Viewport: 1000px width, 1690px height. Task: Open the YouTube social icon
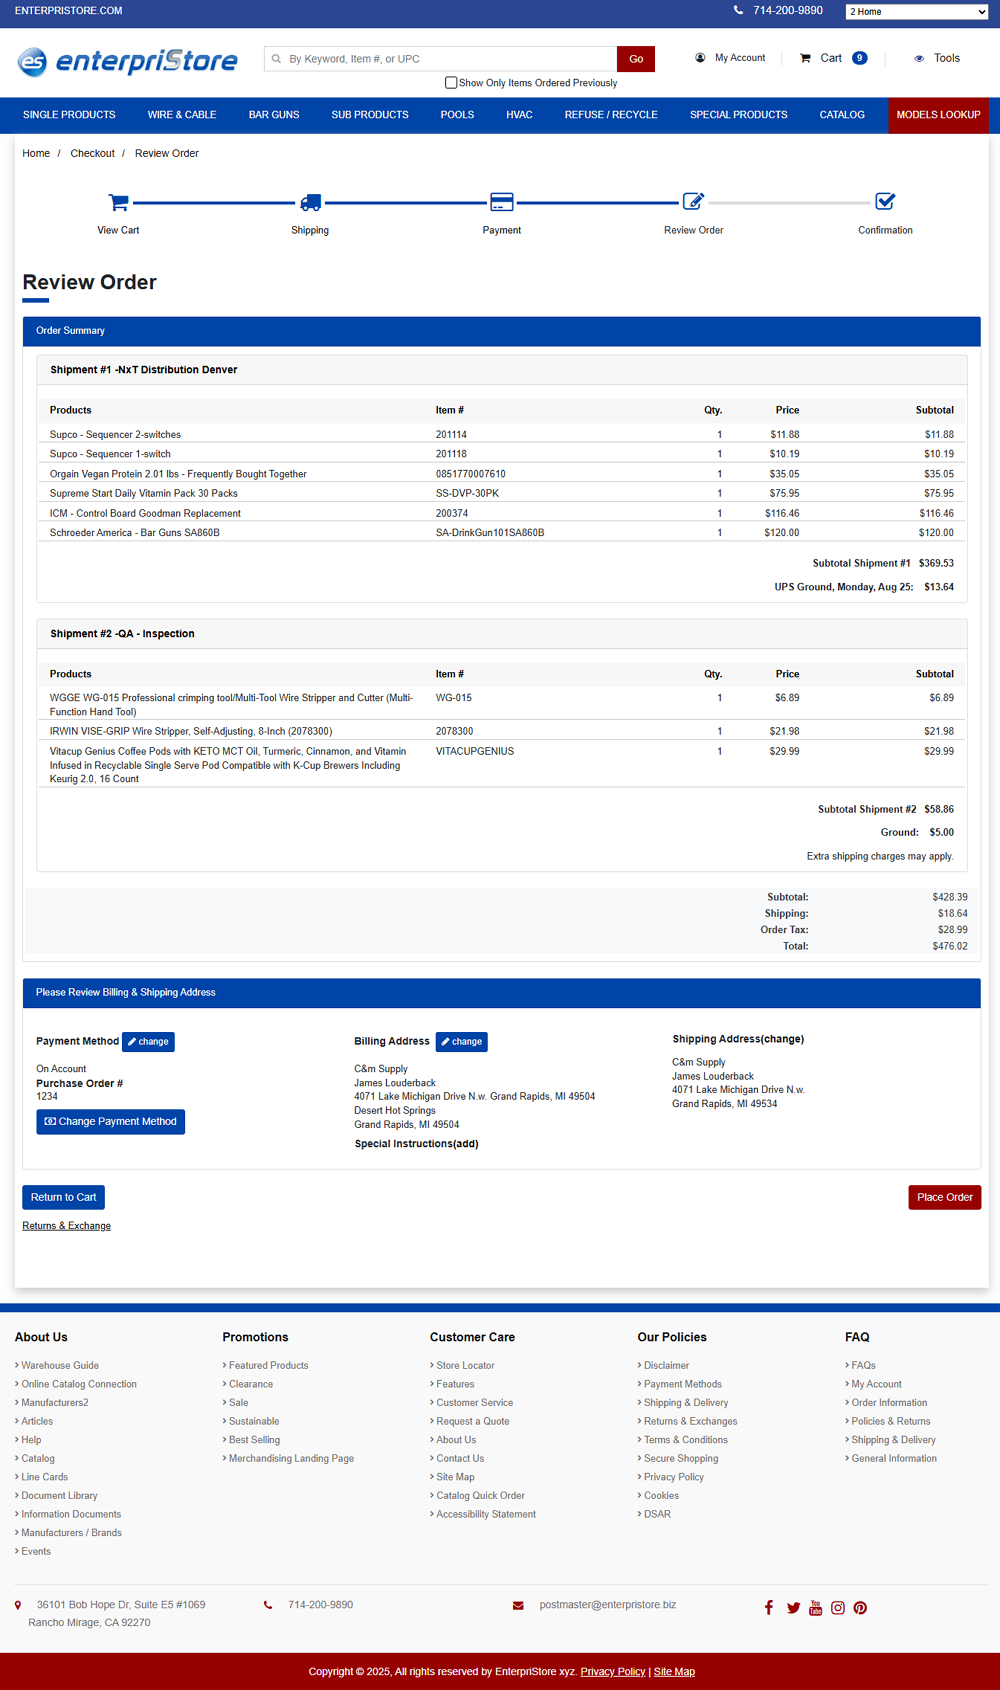[815, 1608]
